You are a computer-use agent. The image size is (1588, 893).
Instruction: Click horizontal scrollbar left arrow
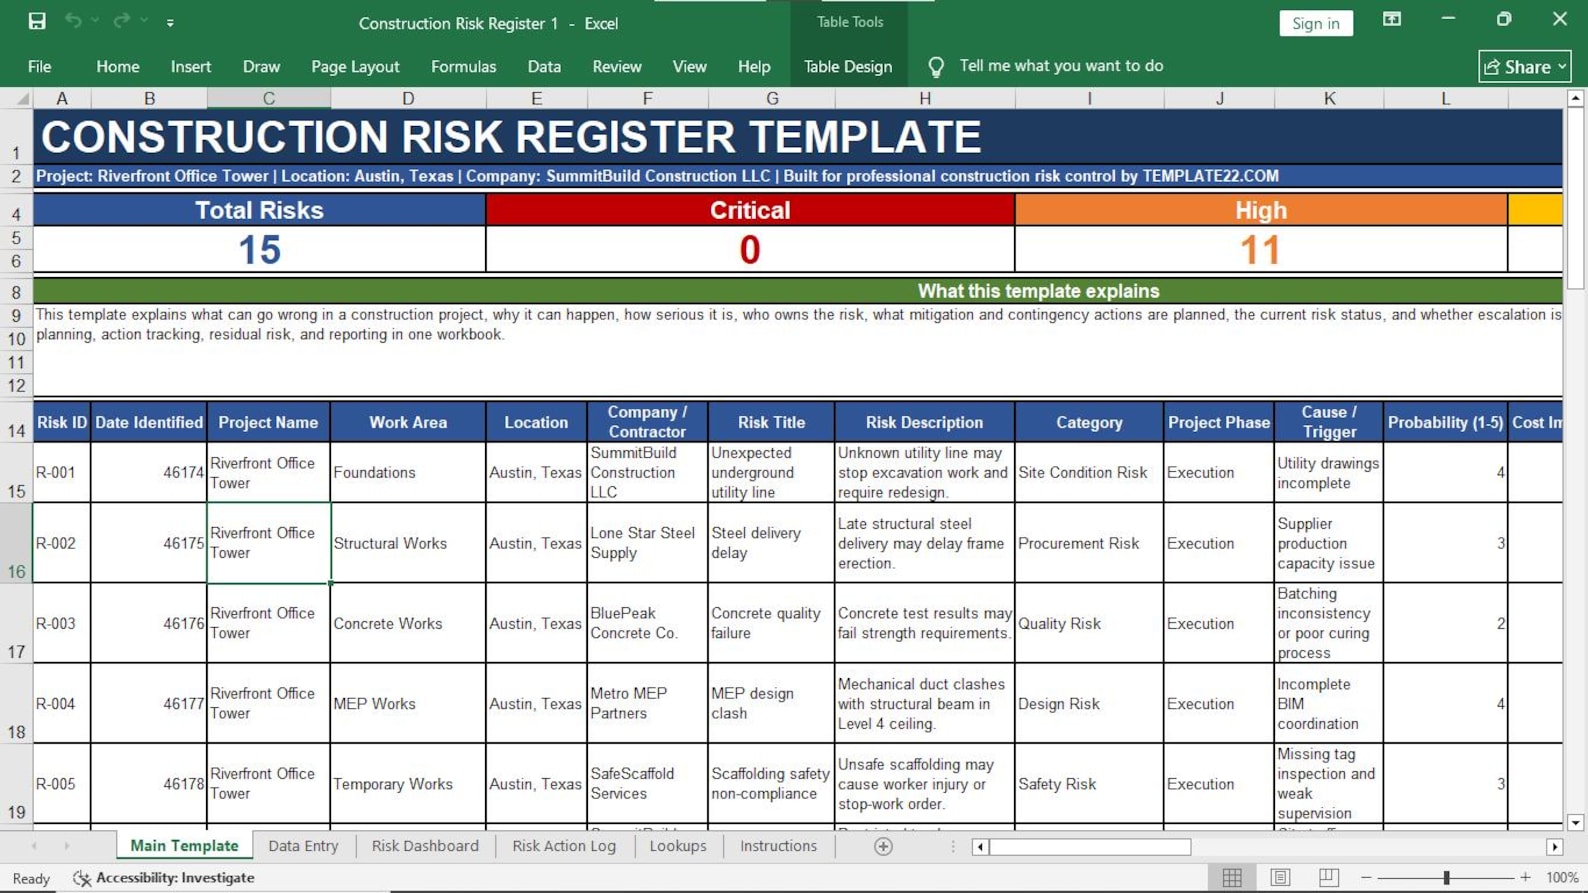point(980,847)
